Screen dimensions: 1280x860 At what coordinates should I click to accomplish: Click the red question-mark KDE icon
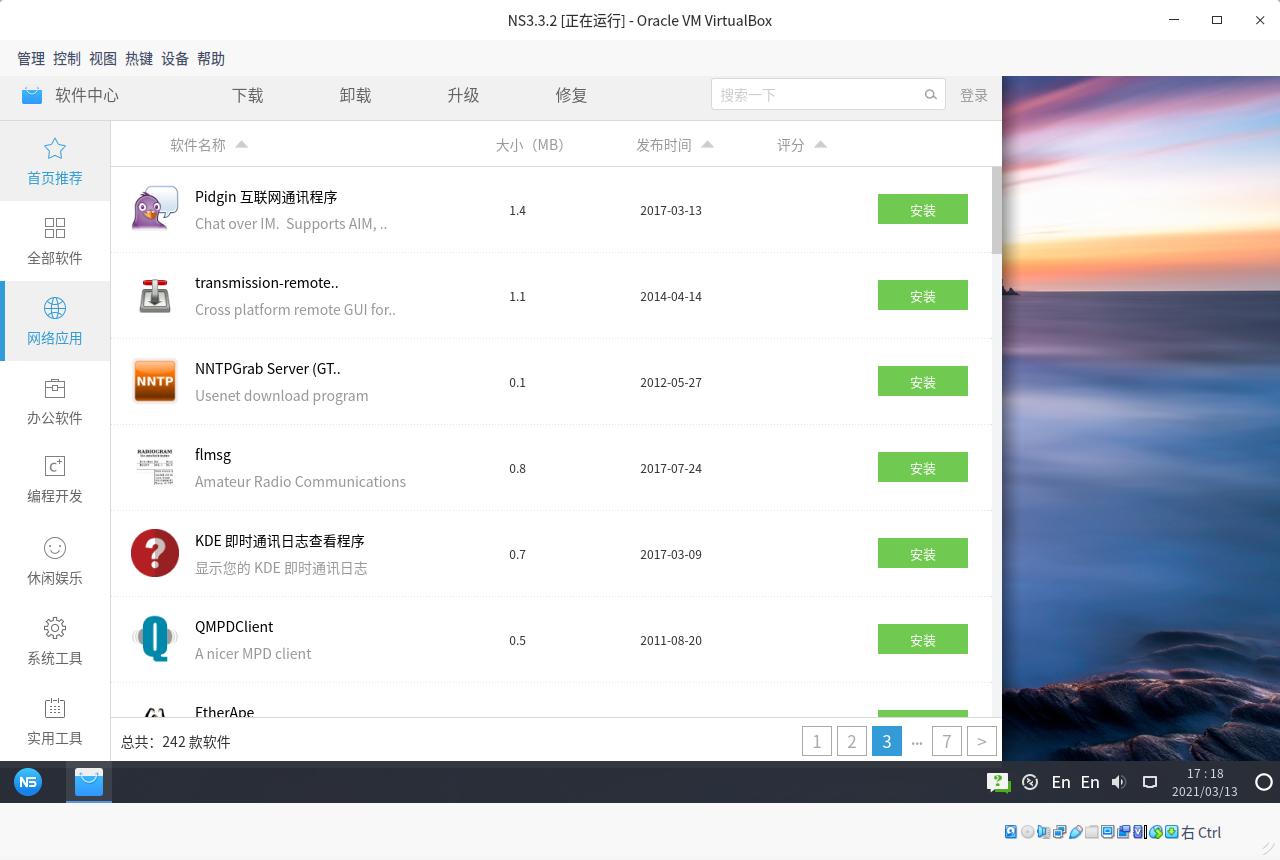tap(155, 553)
